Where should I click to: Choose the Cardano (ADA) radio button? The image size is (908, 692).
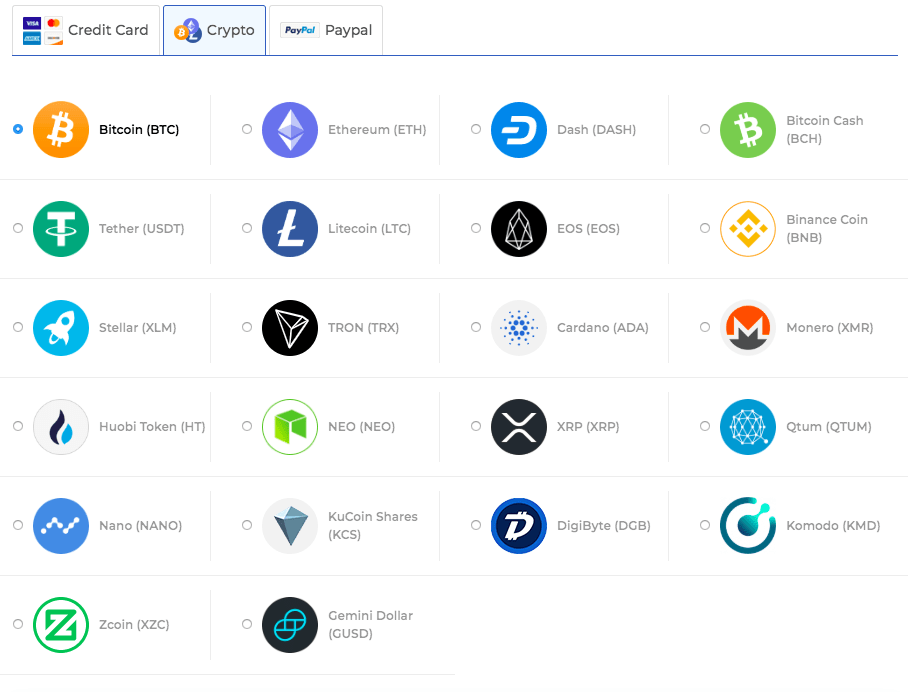pyautogui.click(x=475, y=327)
